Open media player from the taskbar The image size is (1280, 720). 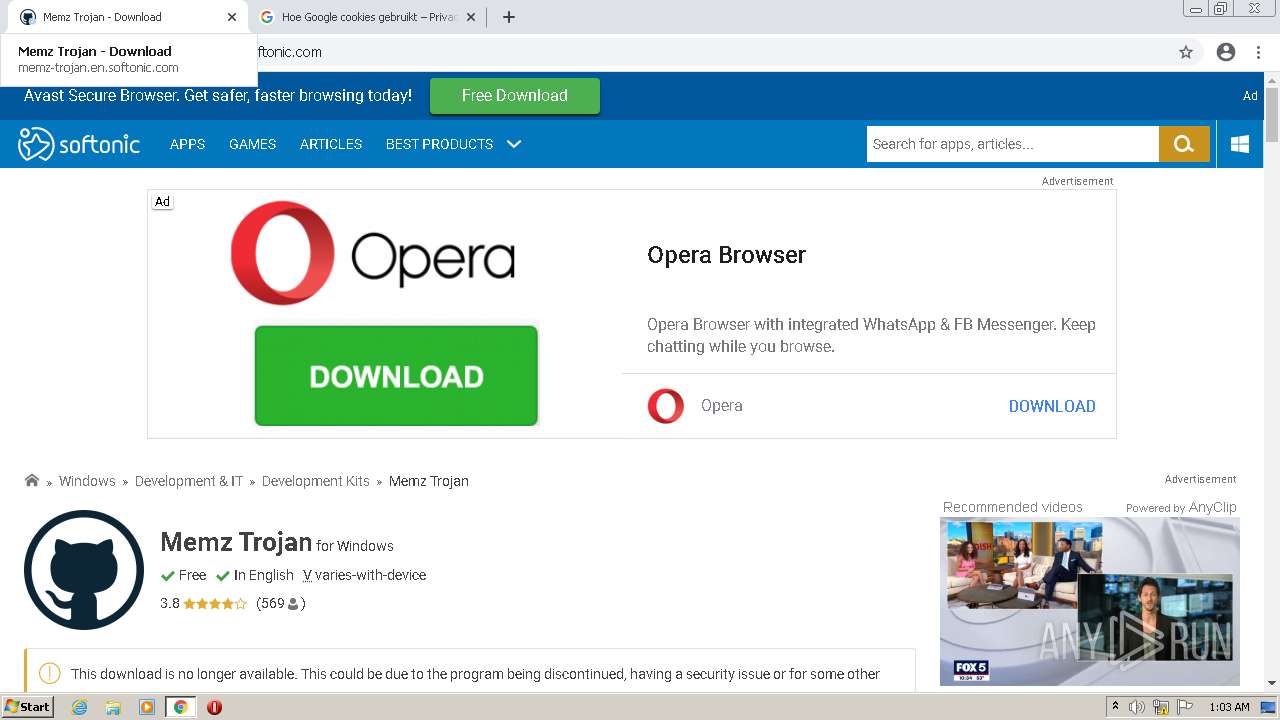(x=147, y=707)
